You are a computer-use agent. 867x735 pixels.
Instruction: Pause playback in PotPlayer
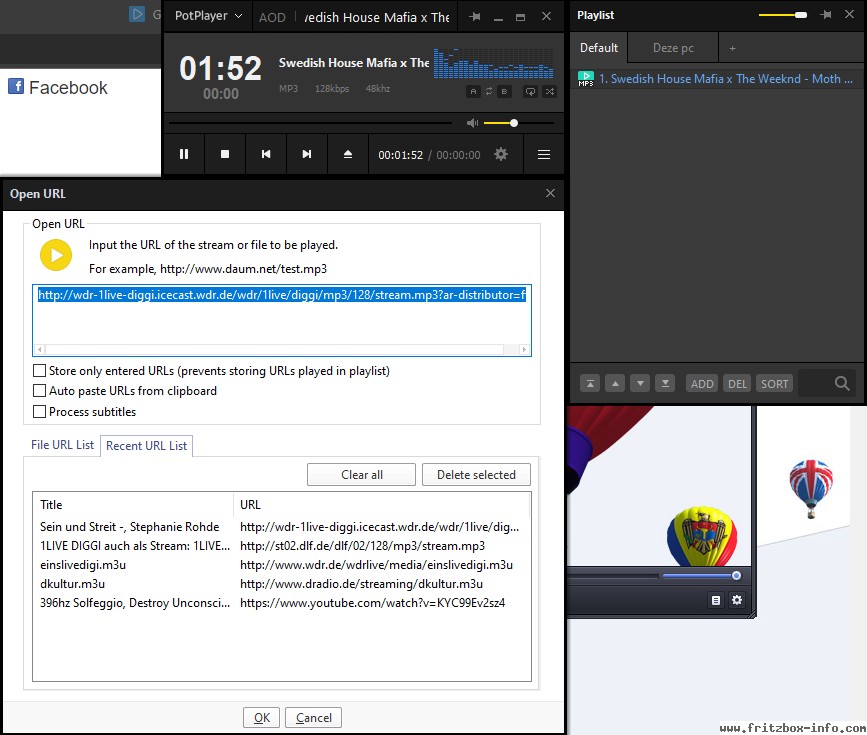coord(184,154)
